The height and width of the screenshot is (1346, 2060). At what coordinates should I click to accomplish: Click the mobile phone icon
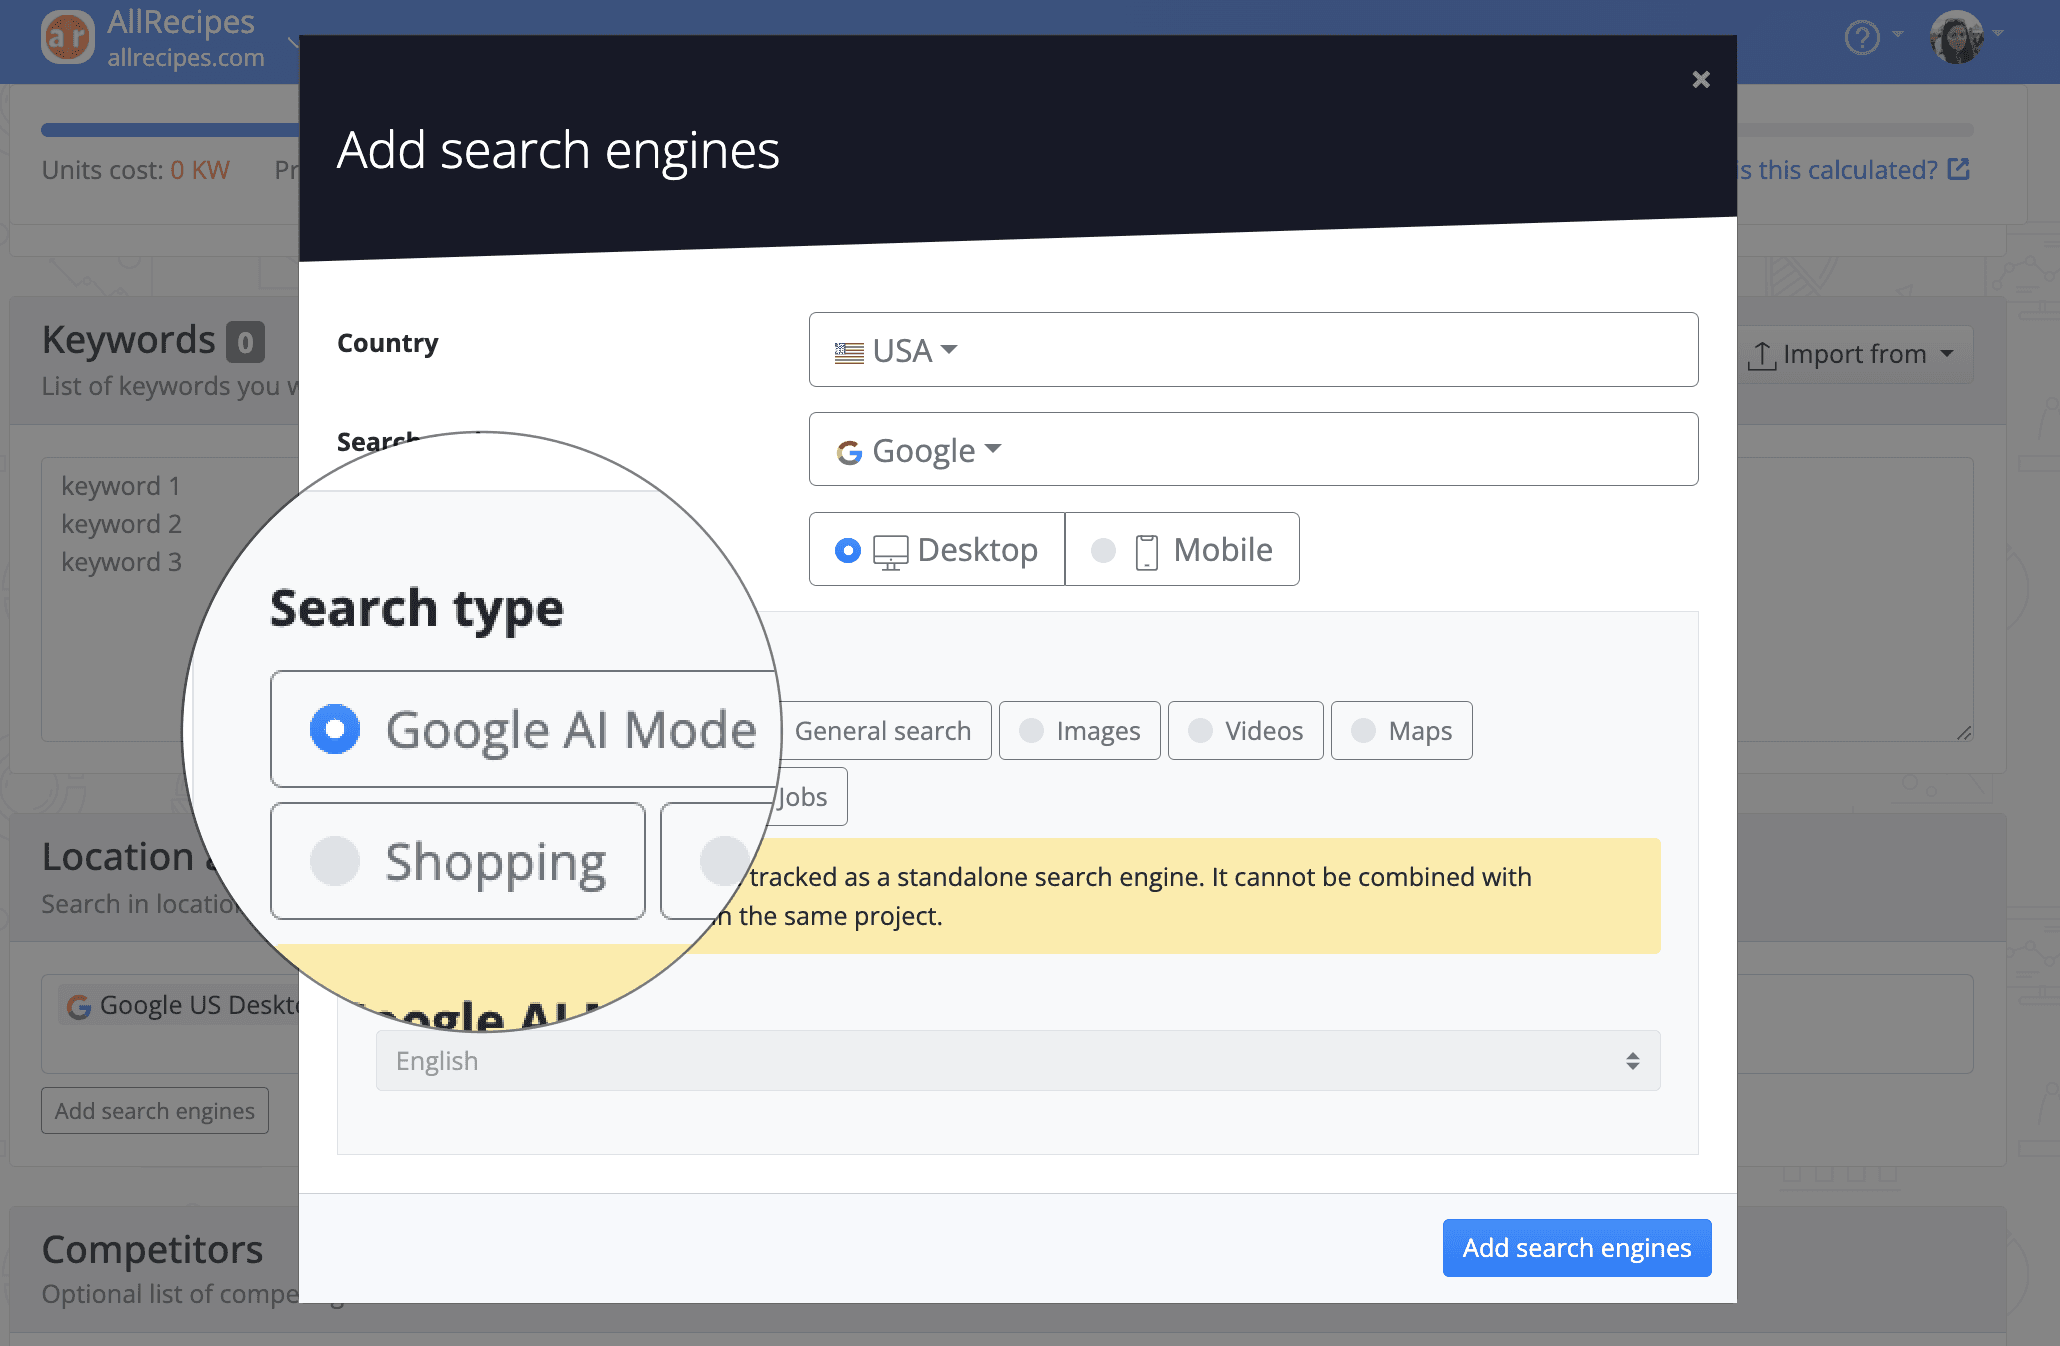coord(1147,552)
